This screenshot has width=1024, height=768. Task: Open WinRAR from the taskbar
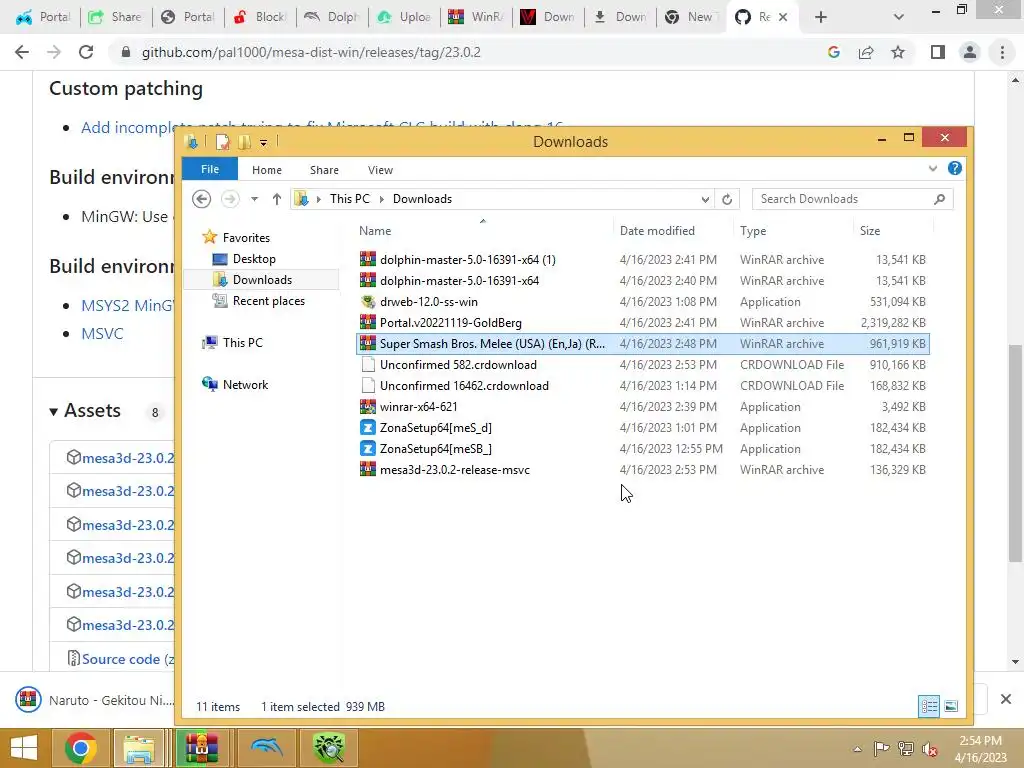201,748
